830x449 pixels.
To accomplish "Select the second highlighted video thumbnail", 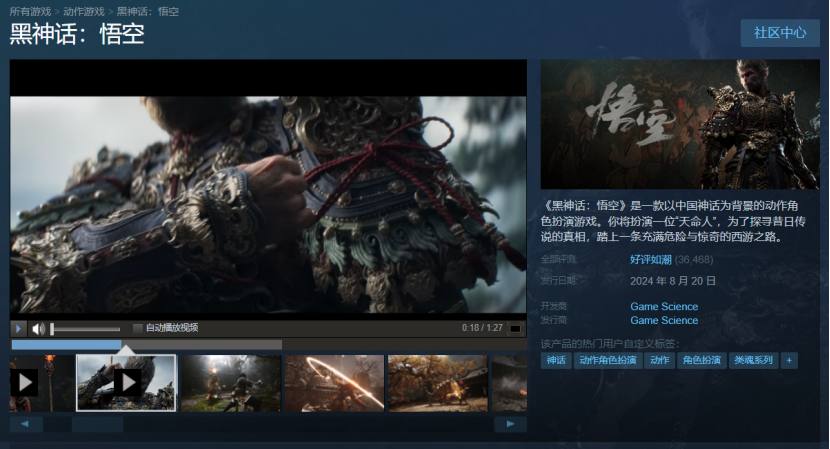I will (126, 382).
